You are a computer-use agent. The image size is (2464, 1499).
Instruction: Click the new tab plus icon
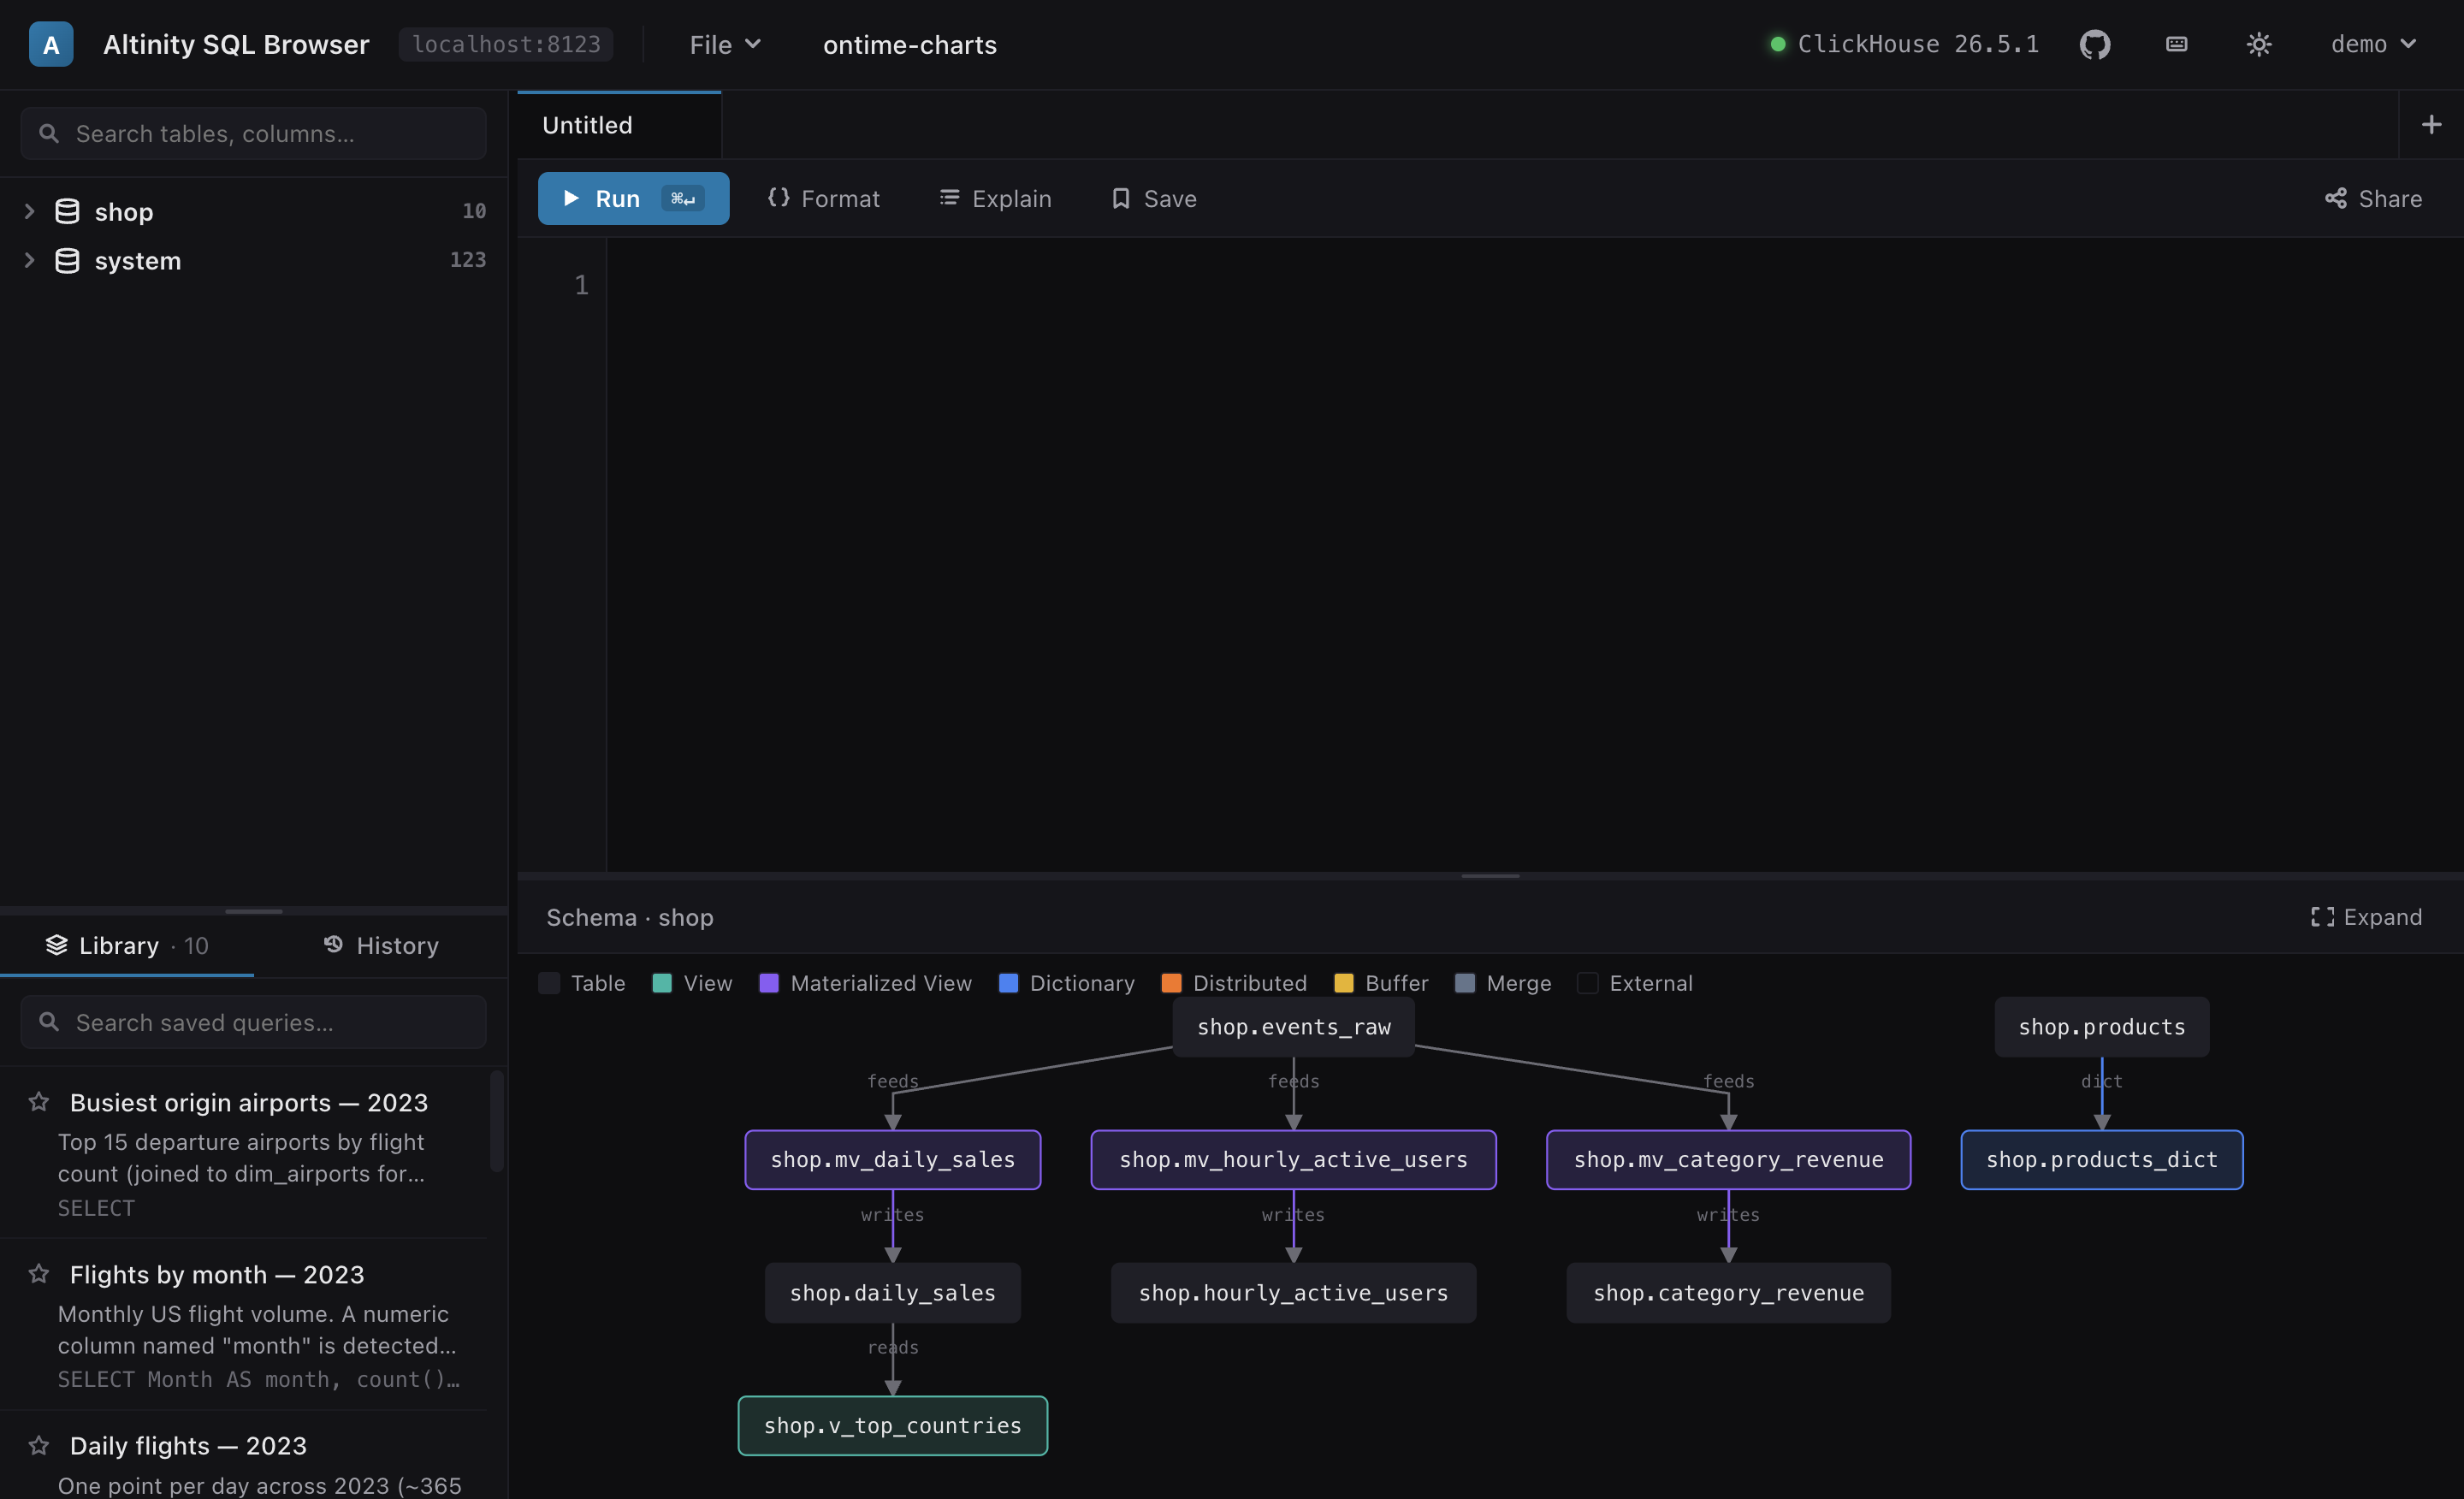click(x=2431, y=124)
